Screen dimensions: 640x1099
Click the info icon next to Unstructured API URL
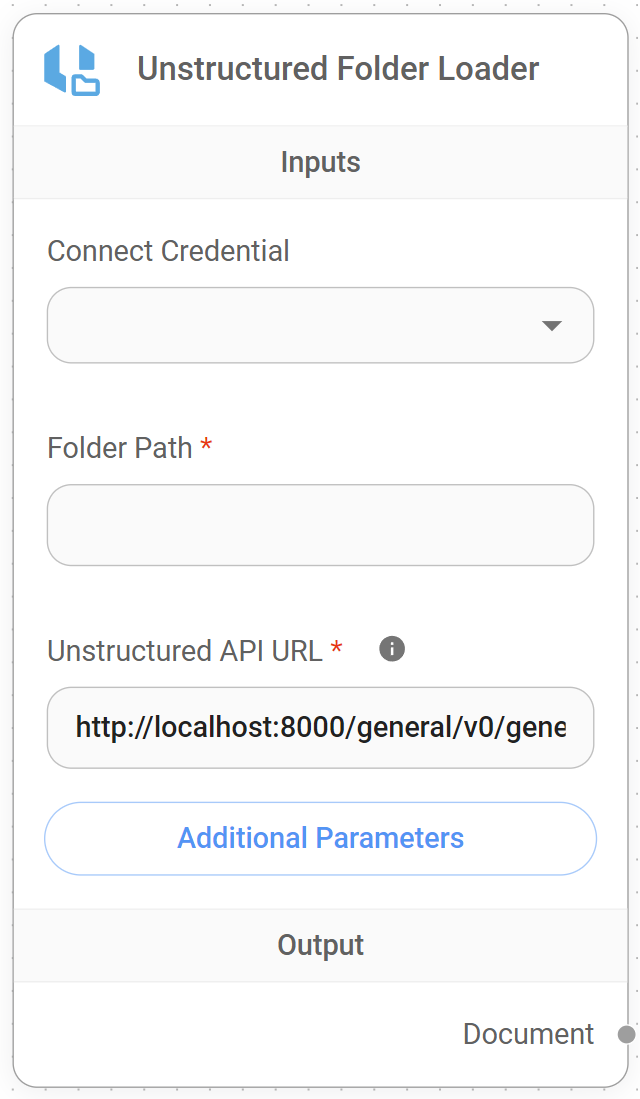pyautogui.click(x=391, y=650)
